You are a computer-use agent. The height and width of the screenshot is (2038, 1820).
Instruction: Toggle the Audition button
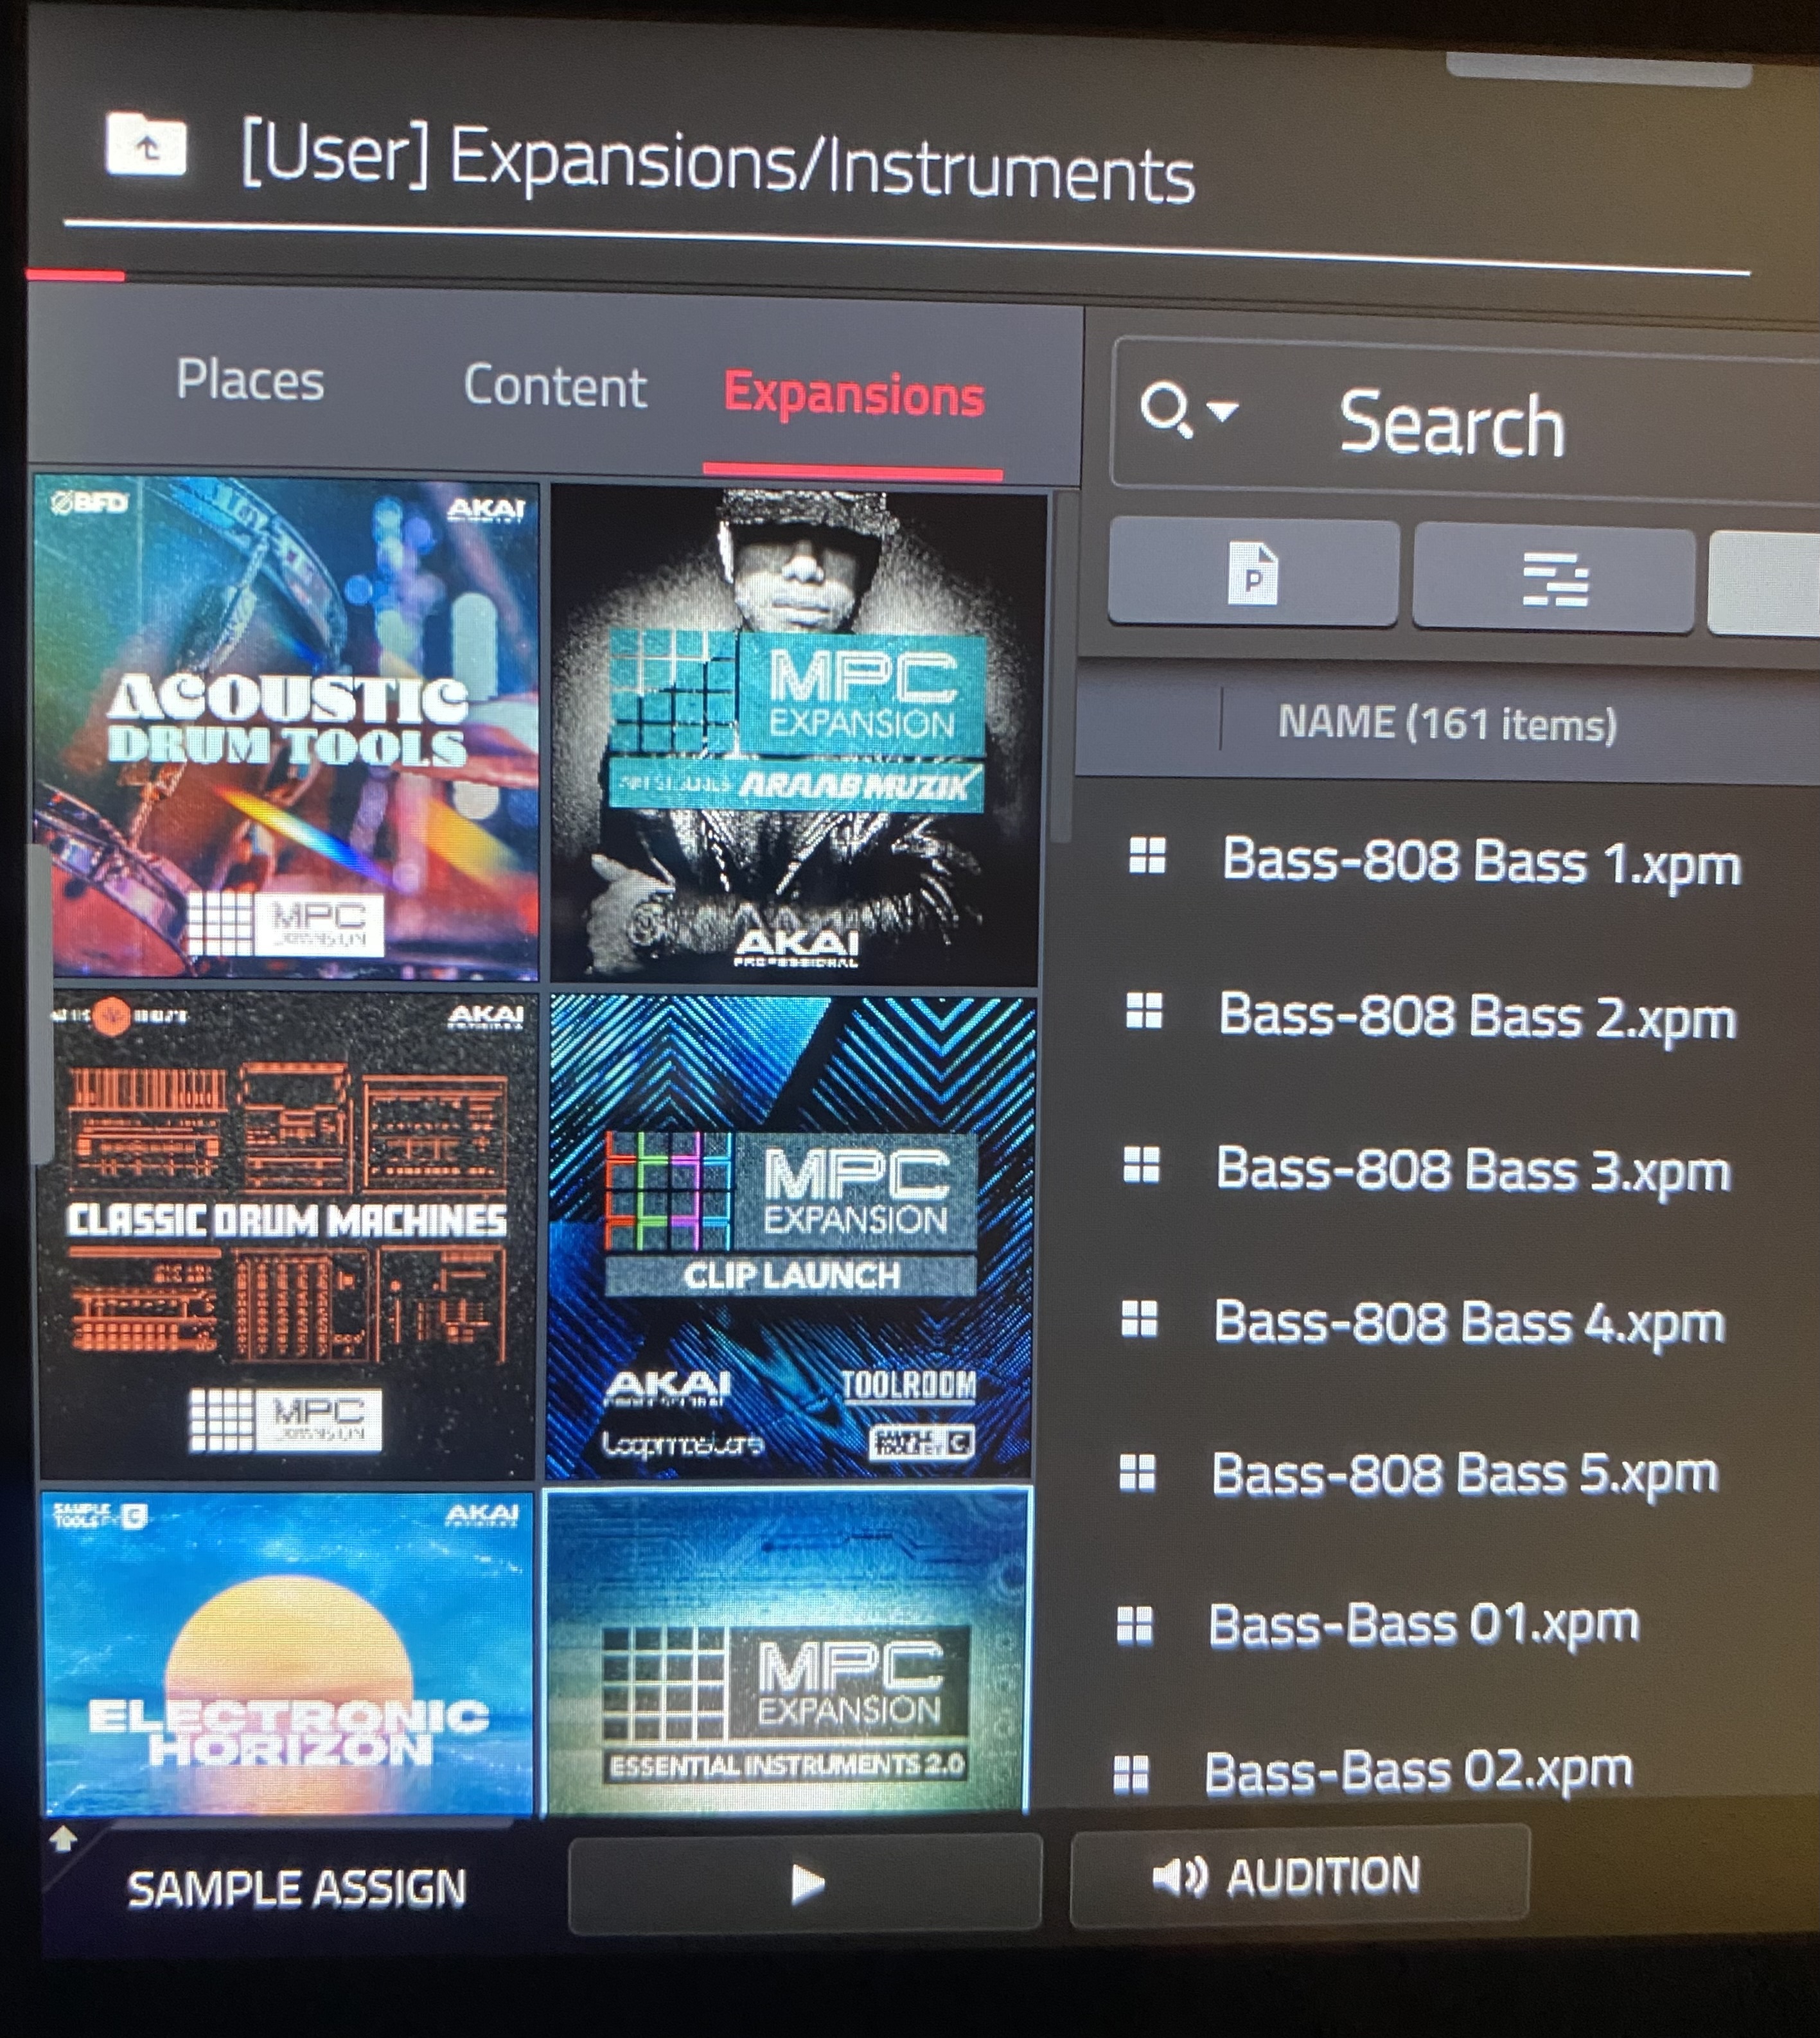(x=1299, y=1876)
